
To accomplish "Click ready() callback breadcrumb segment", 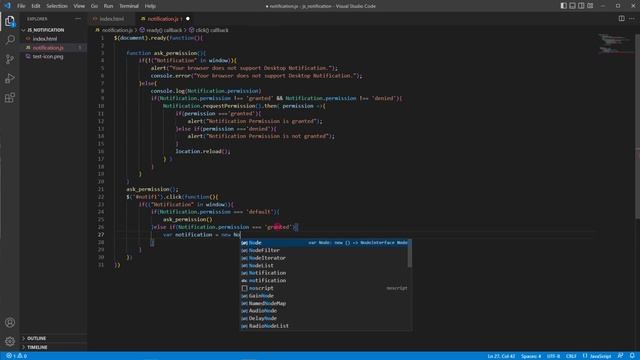I will [161, 30].
